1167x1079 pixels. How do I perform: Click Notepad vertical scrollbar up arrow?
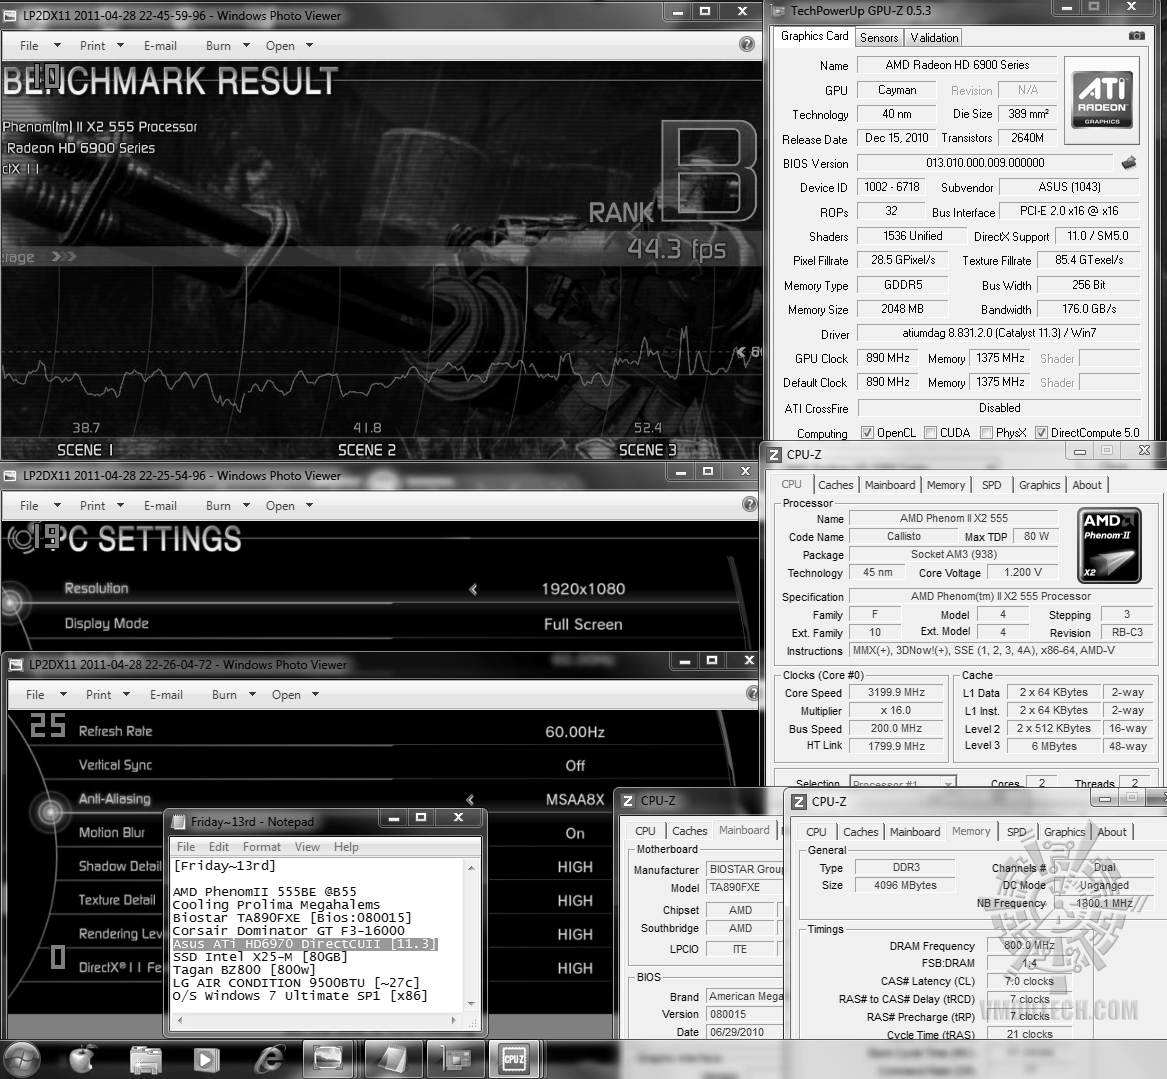point(471,868)
